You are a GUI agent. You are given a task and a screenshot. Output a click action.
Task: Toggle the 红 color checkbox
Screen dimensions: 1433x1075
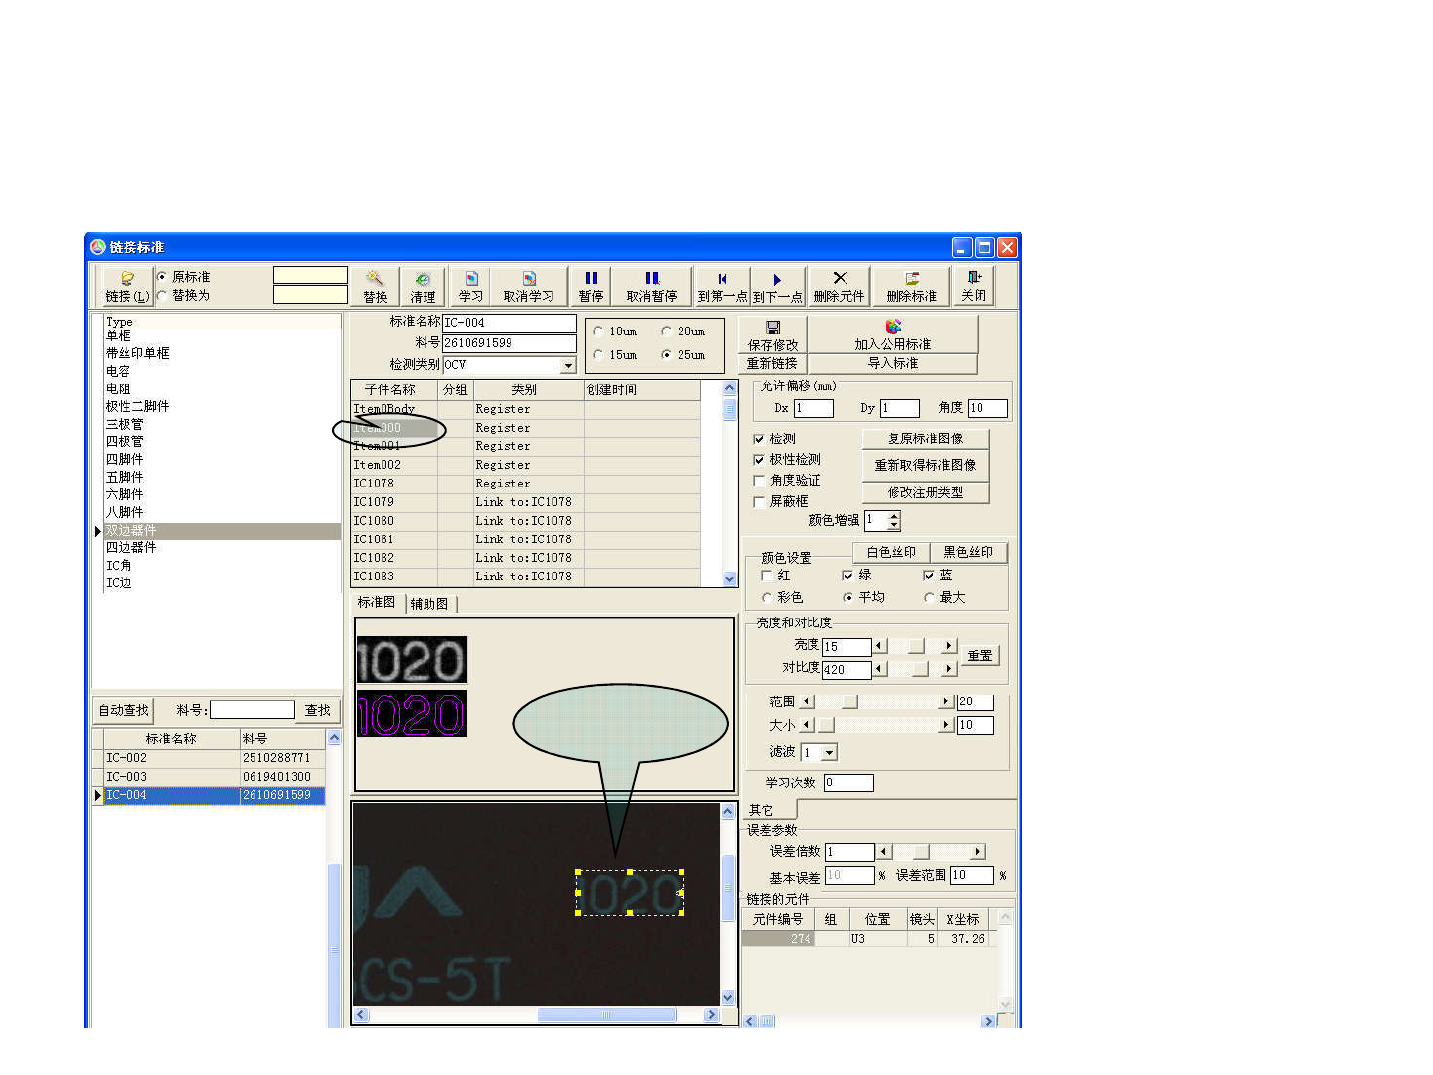click(767, 576)
